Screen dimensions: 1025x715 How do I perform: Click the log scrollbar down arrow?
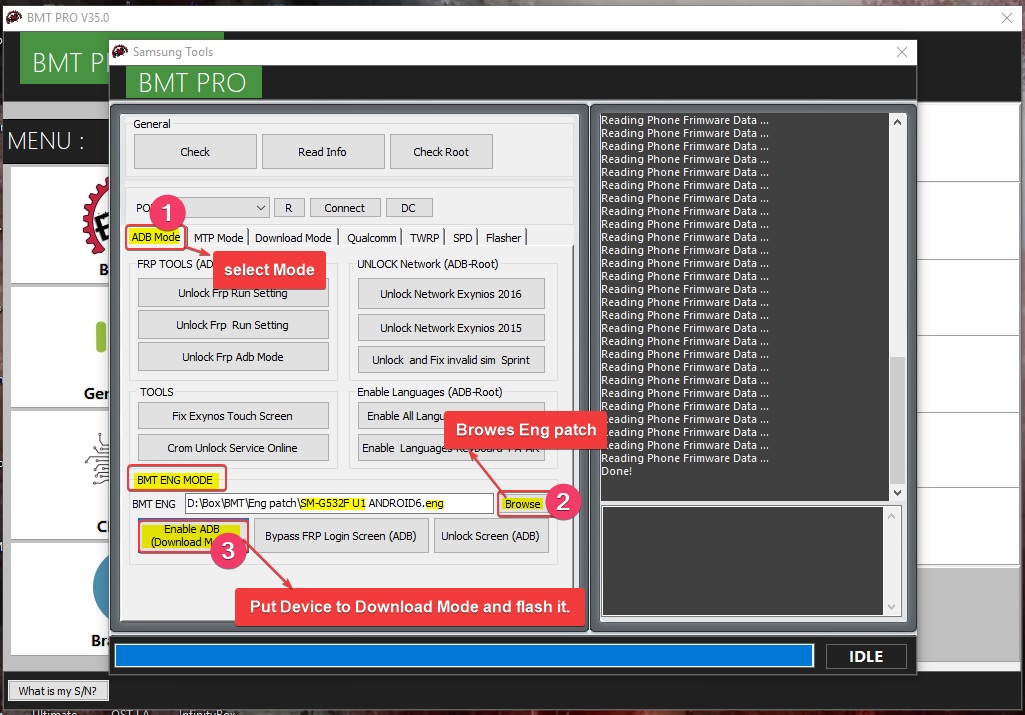click(898, 492)
